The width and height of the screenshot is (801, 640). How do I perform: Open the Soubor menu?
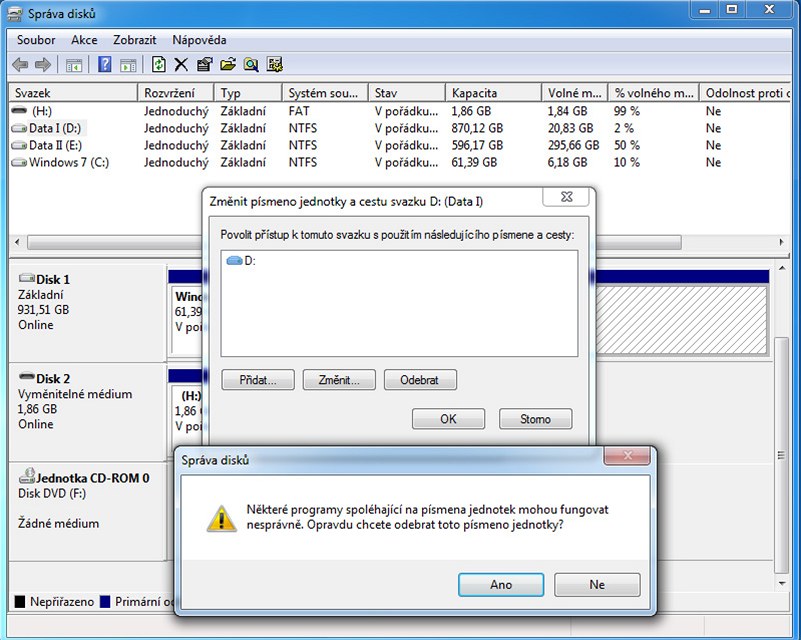36,40
